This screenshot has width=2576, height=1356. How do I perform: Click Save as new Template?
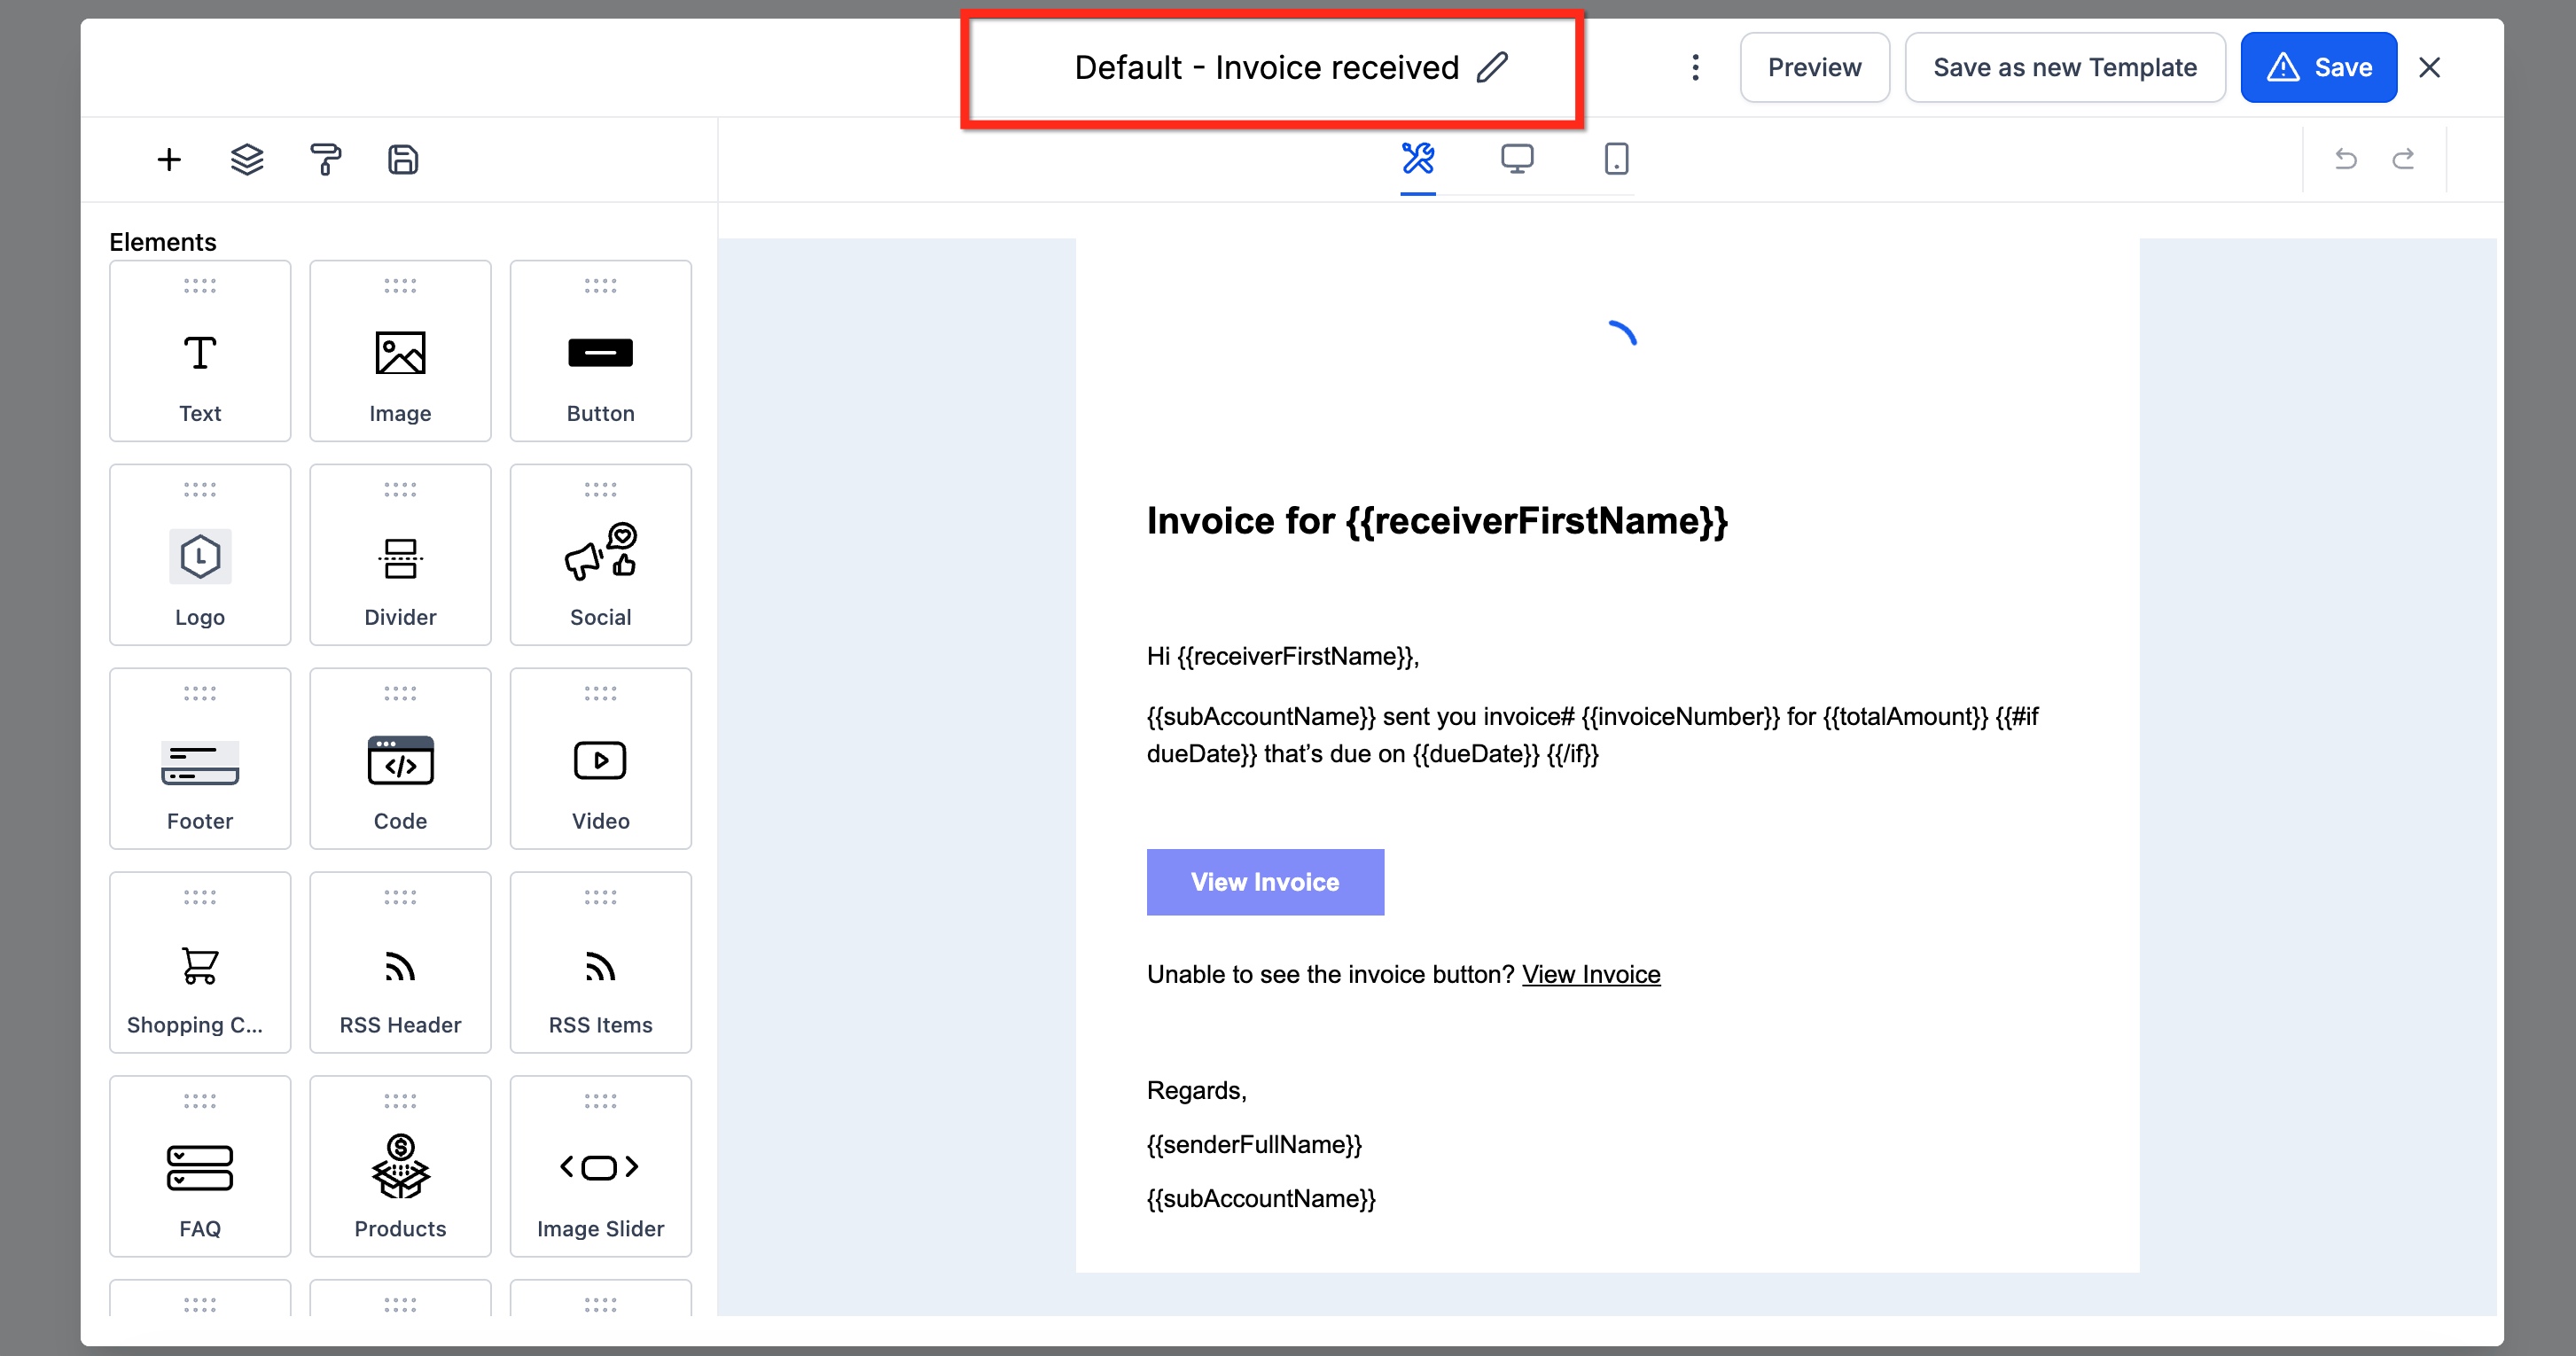click(2064, 67)
